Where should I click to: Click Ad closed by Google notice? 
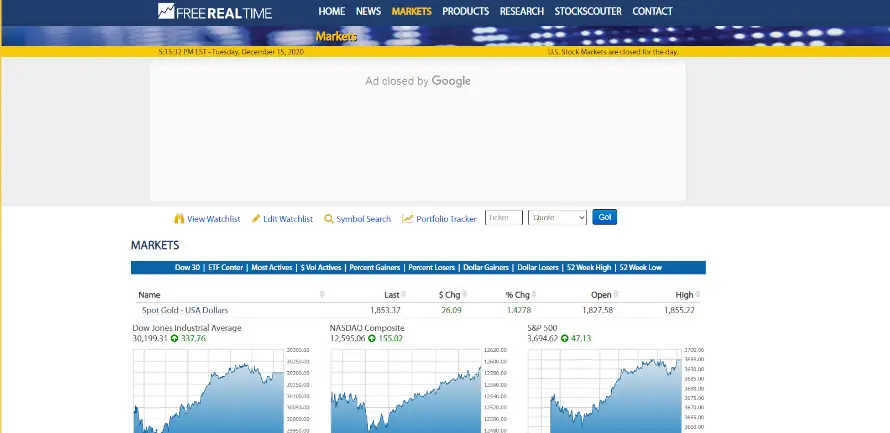click(418, 81)
